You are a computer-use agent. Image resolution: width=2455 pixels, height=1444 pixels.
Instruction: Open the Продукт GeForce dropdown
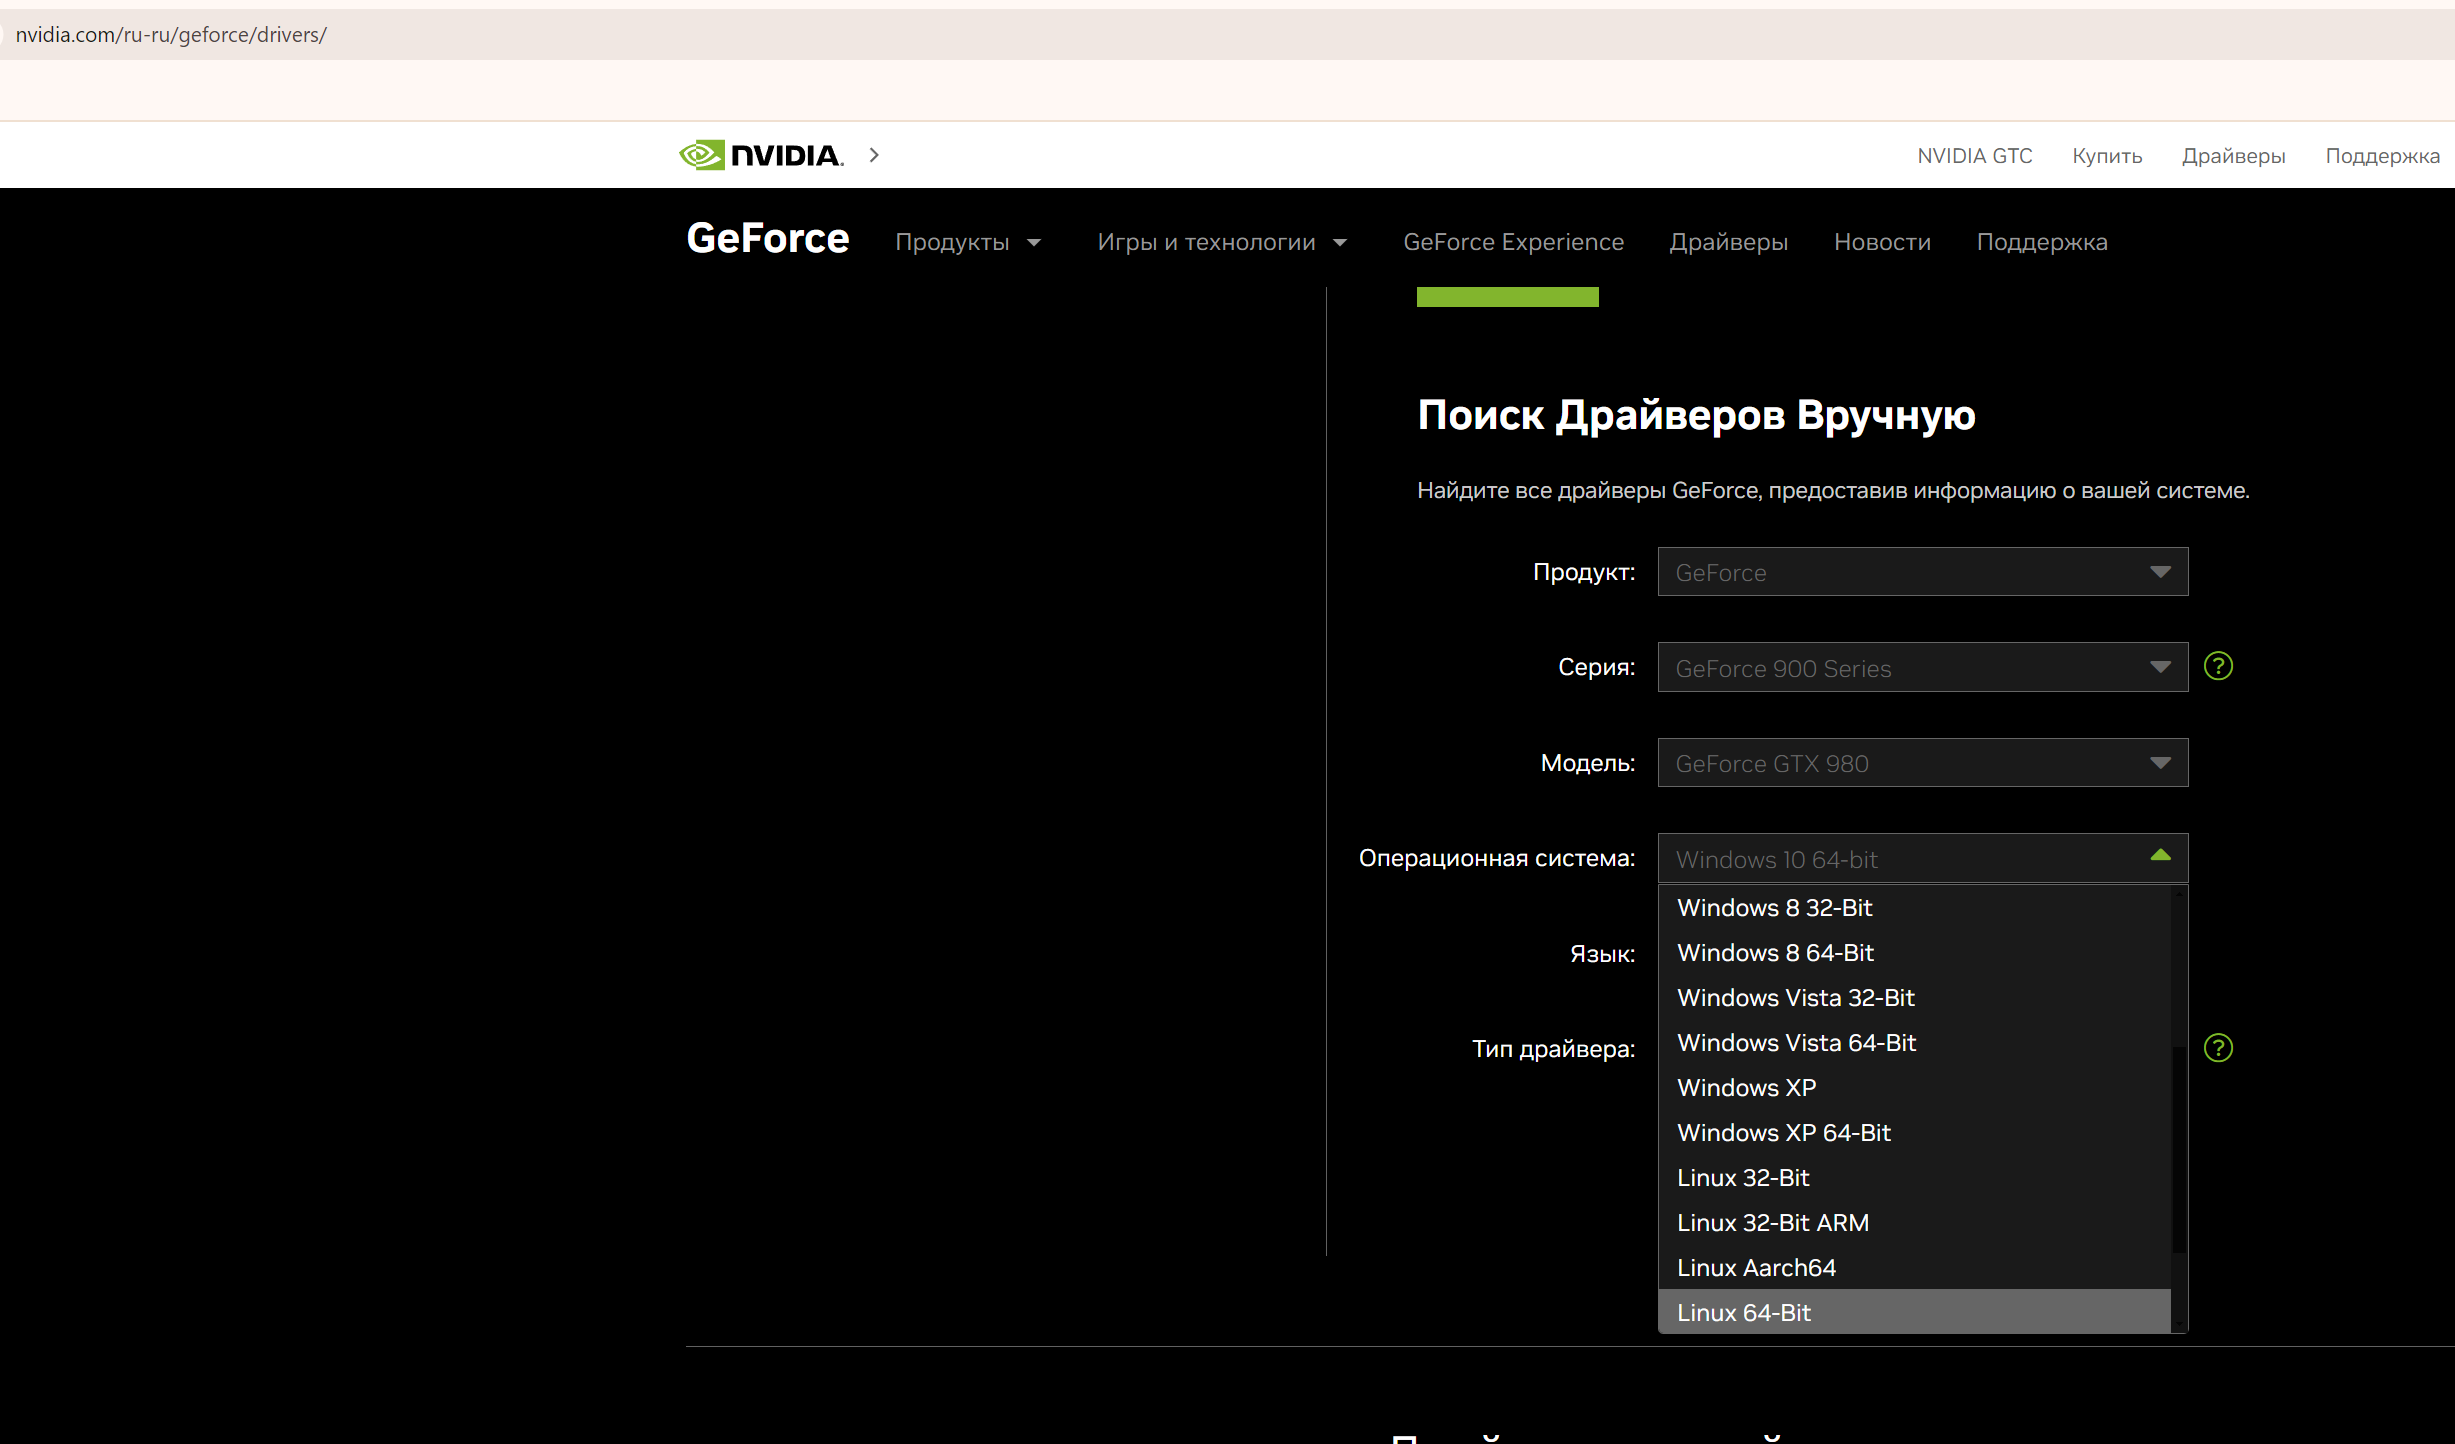tap(1922, 572)
